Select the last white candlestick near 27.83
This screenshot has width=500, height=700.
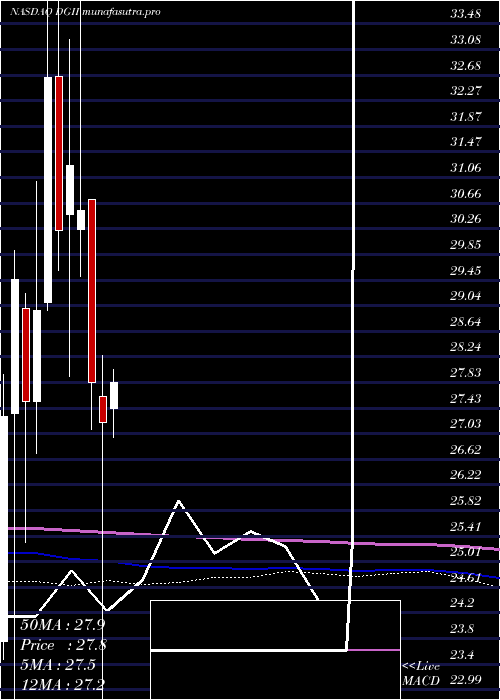pyautogui.click(x=114, y=395)
